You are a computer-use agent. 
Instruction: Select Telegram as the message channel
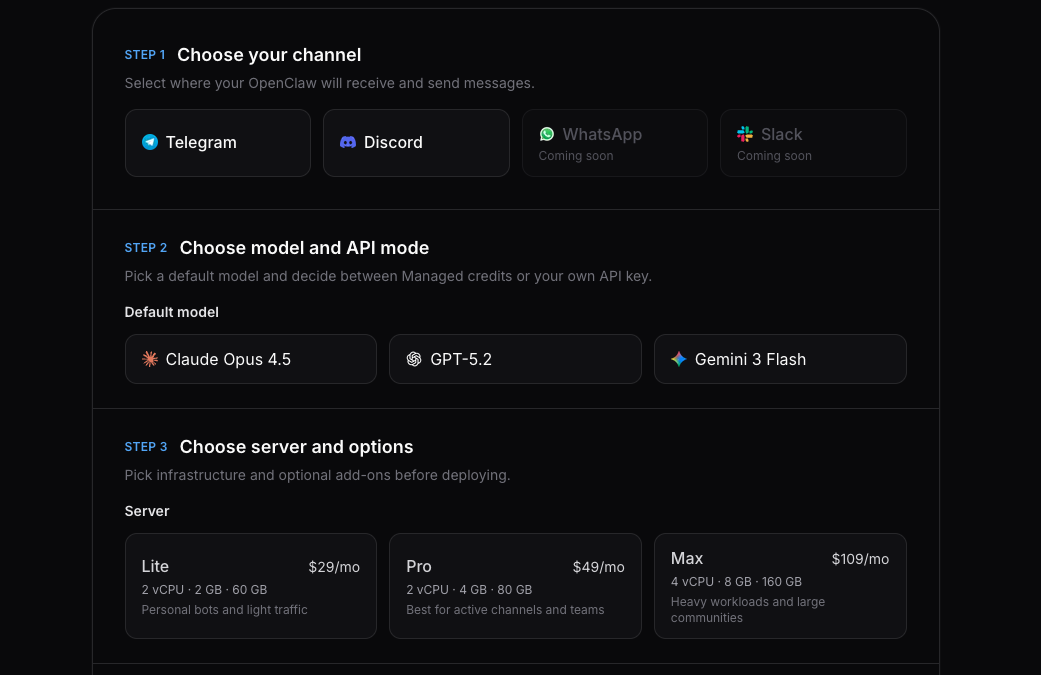[x=217, y=142]
